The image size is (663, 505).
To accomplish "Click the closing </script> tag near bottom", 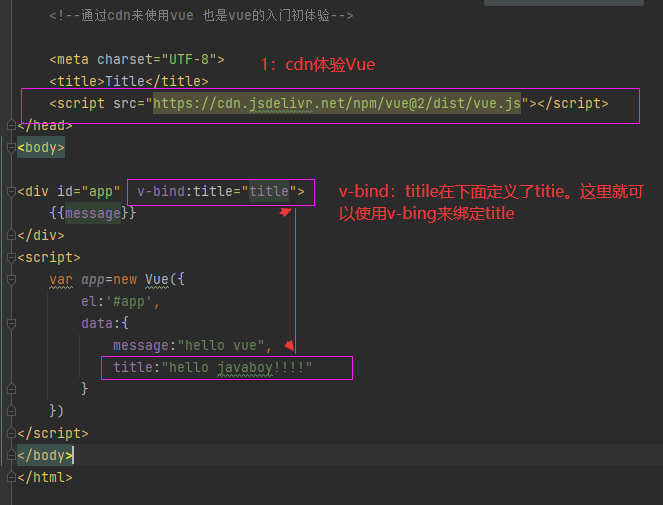I will coord(53,433).
